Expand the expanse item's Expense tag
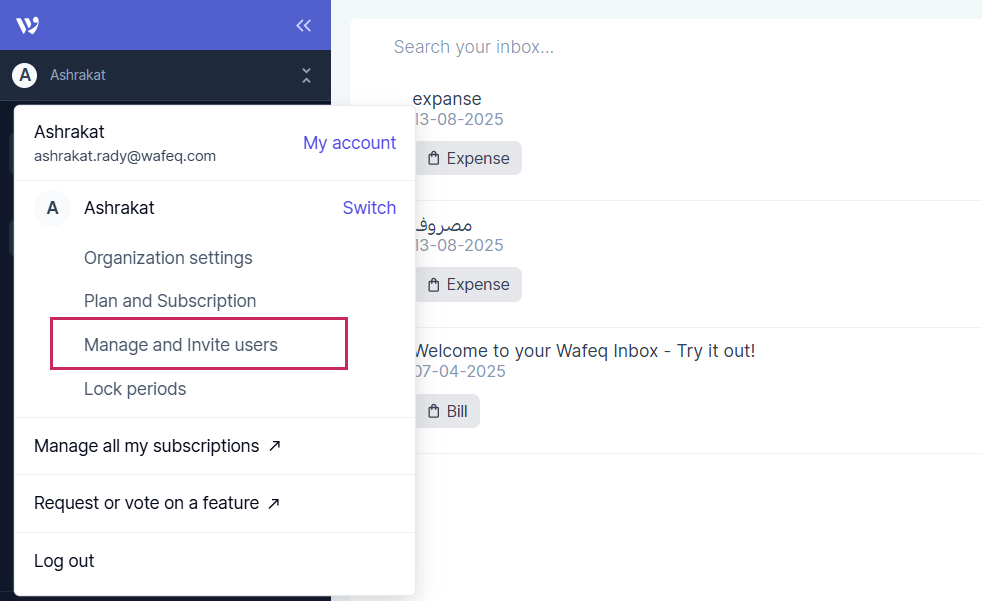Viewport: 982px width, 601px height. point(468,157)
